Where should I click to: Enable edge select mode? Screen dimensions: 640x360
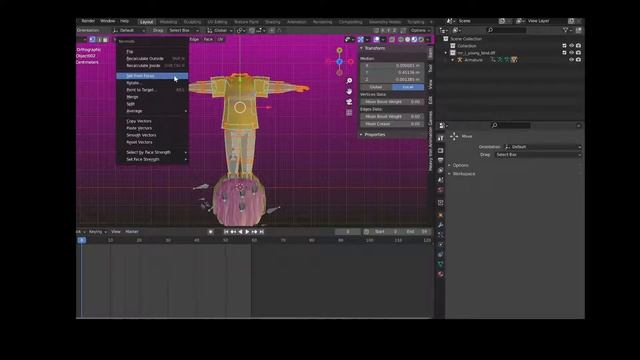coord(99,40)
